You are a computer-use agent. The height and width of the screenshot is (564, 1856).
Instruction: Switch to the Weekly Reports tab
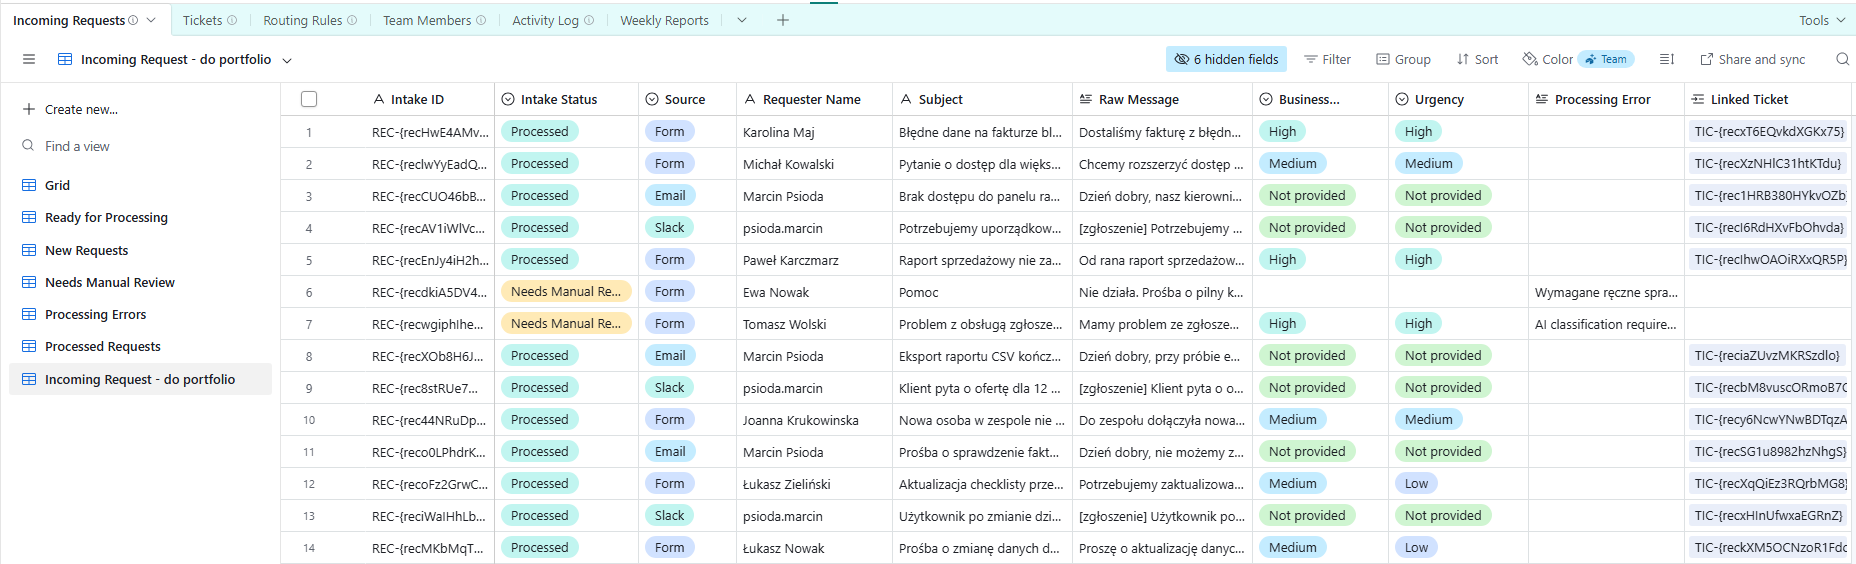pos(664,20)
